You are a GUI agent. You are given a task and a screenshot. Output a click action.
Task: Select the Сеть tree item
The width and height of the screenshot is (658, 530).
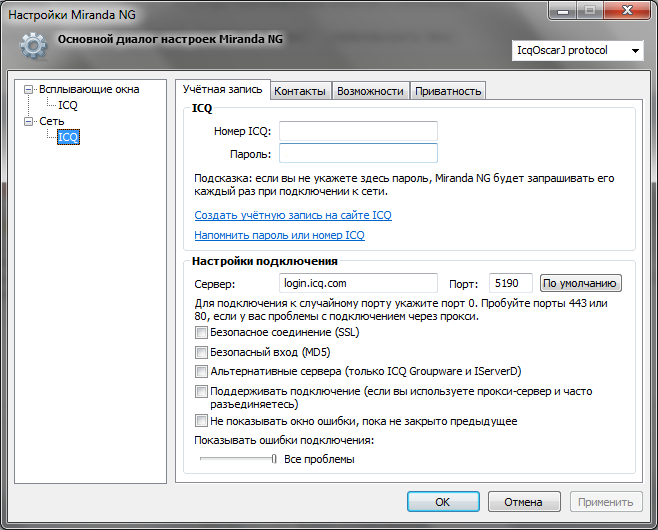pos(52,121)
